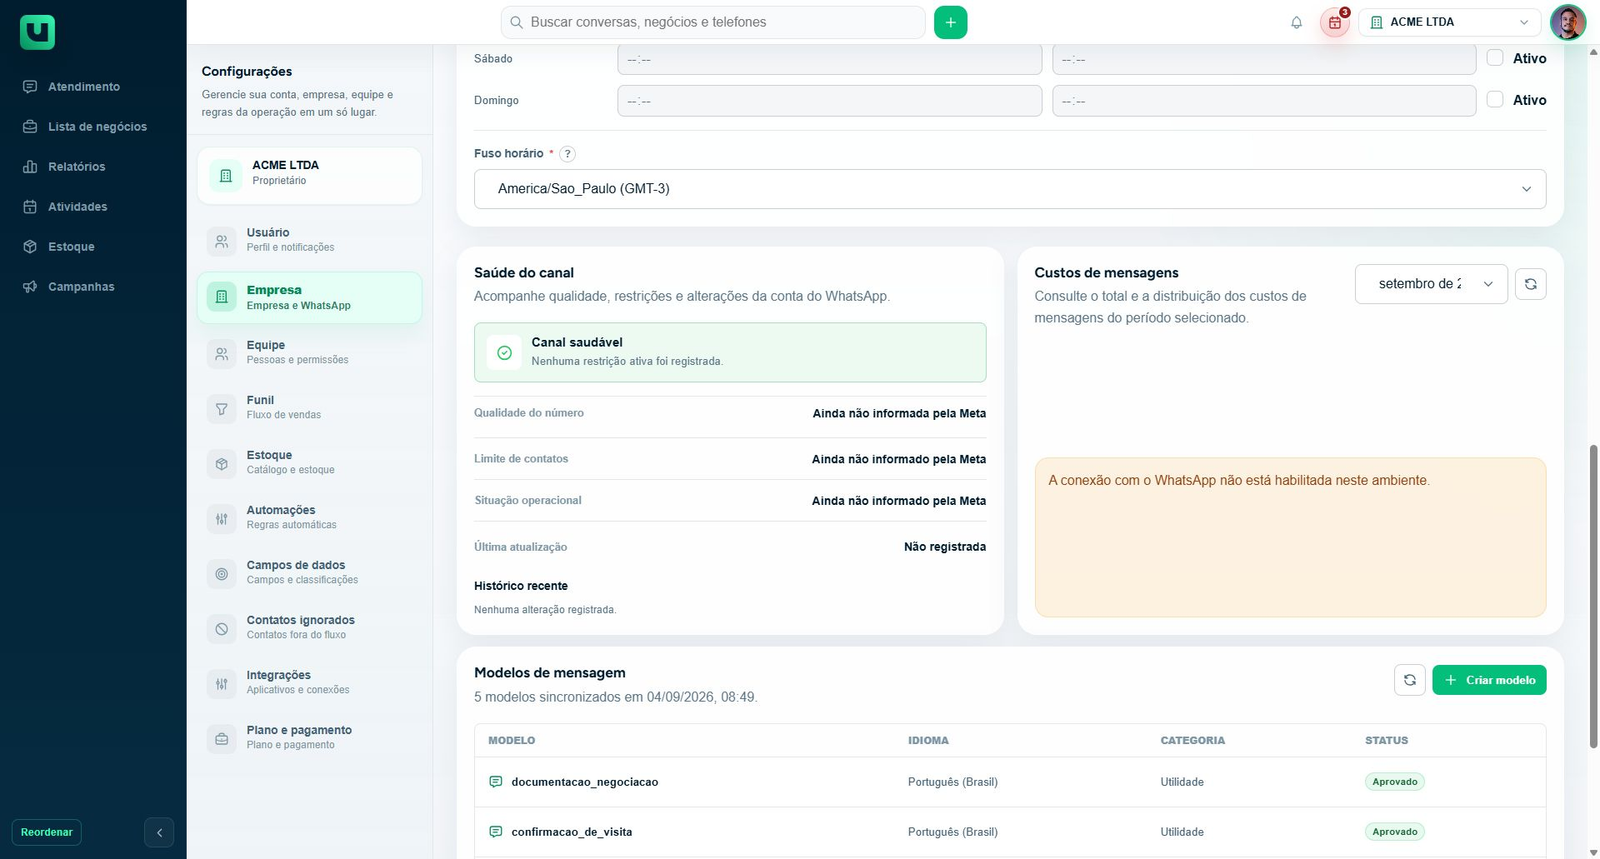
Task: Click the Criar modelo button
Action: coord(1489,680)
